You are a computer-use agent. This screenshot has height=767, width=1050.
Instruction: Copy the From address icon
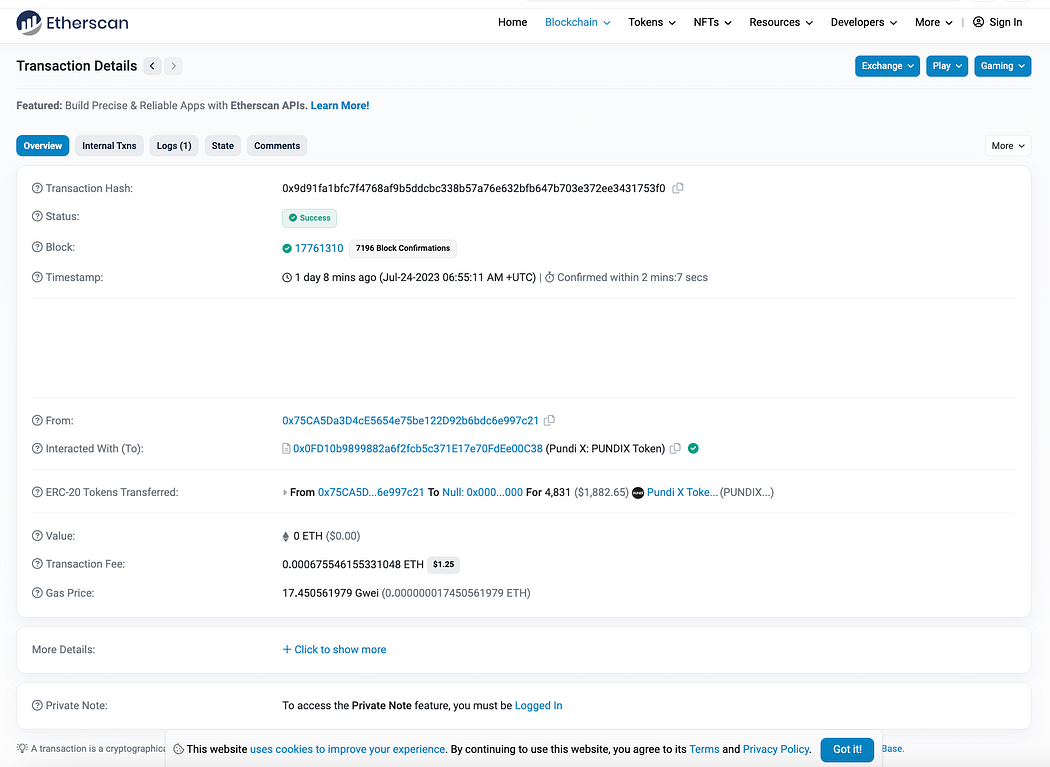pyautogui.click(x=549, y=421)
